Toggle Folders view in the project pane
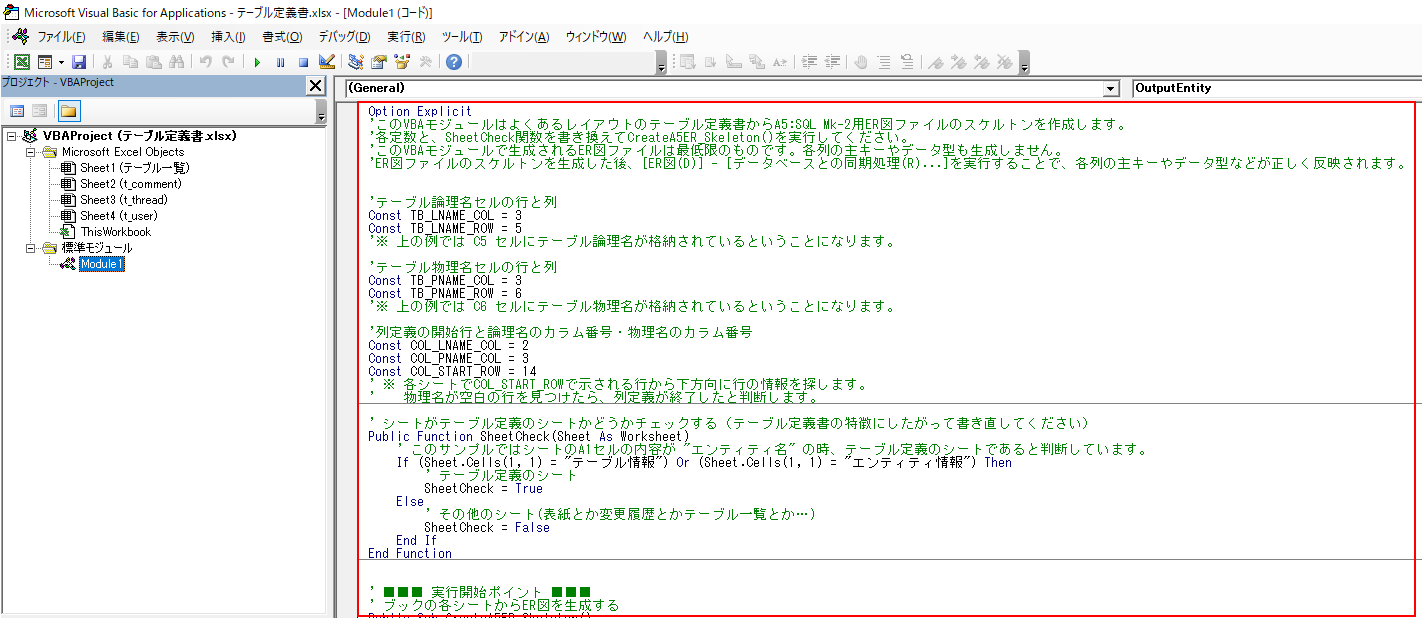Image resolution: width=1422 pixels, height=623 pixels. (69, 111)
